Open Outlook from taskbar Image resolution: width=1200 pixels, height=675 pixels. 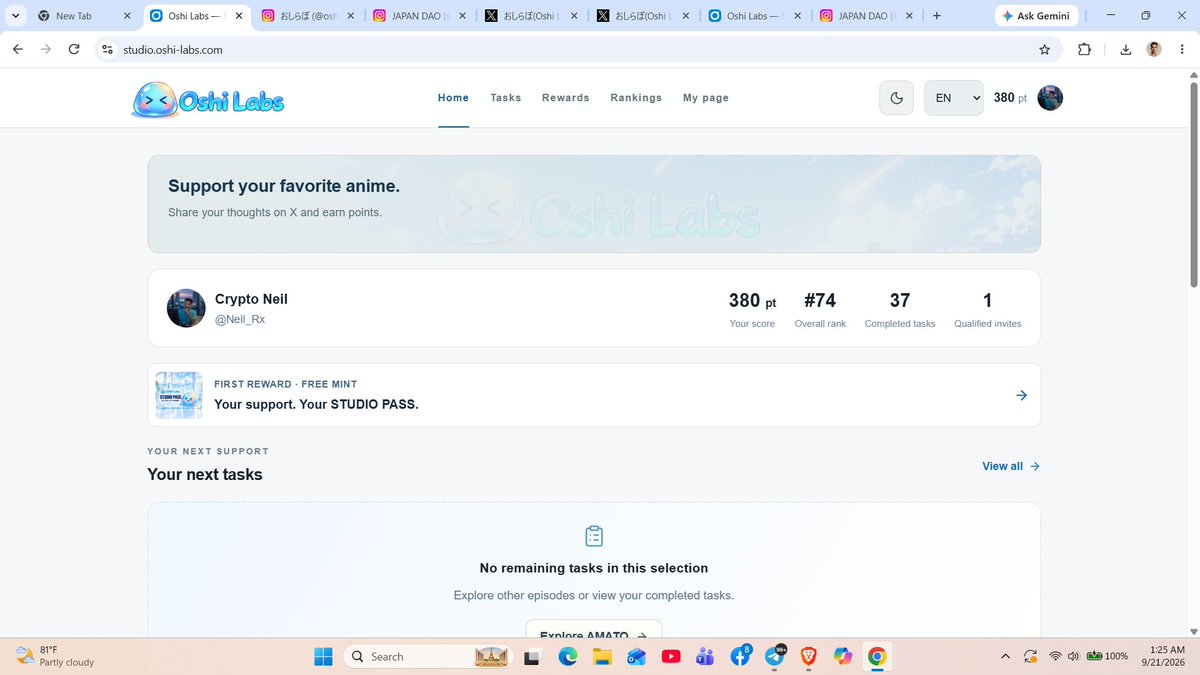(x=636, y=656)
